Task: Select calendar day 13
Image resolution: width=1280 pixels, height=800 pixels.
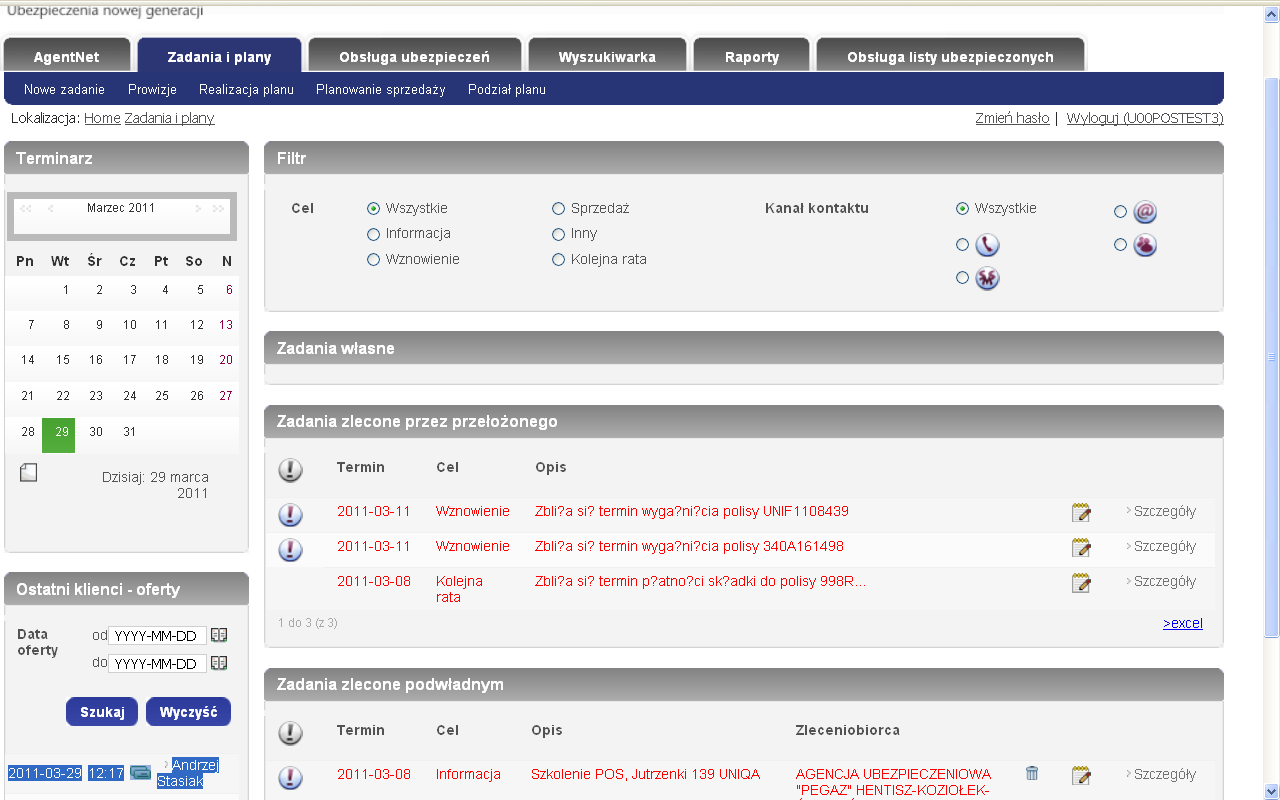Action: [x=226, y=325]
